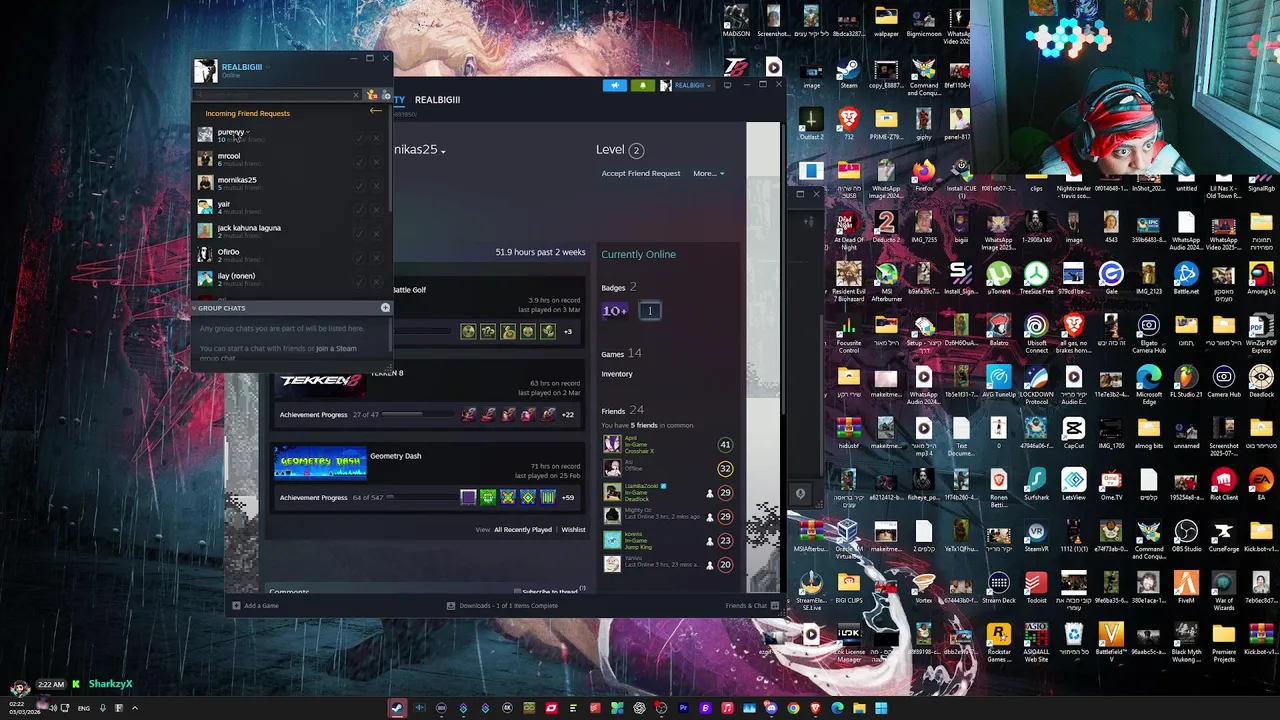The height and width of the screenshot is (720, 1280).
Task: Open pending friend invites icon in friends list
Action: click(x=372, y=95)
